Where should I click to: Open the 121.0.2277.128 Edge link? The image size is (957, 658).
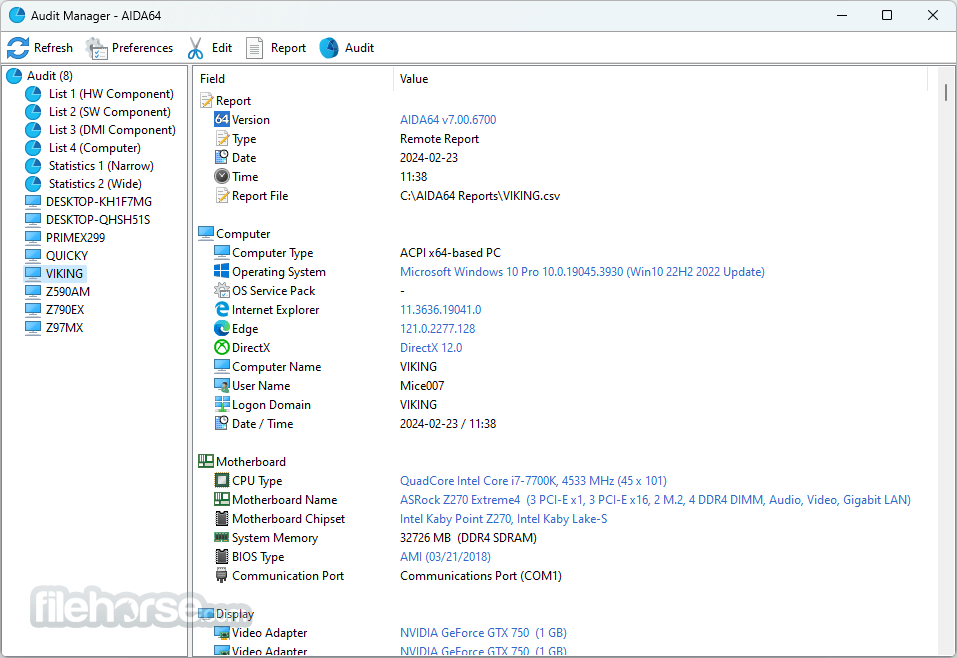click(438, 328)
